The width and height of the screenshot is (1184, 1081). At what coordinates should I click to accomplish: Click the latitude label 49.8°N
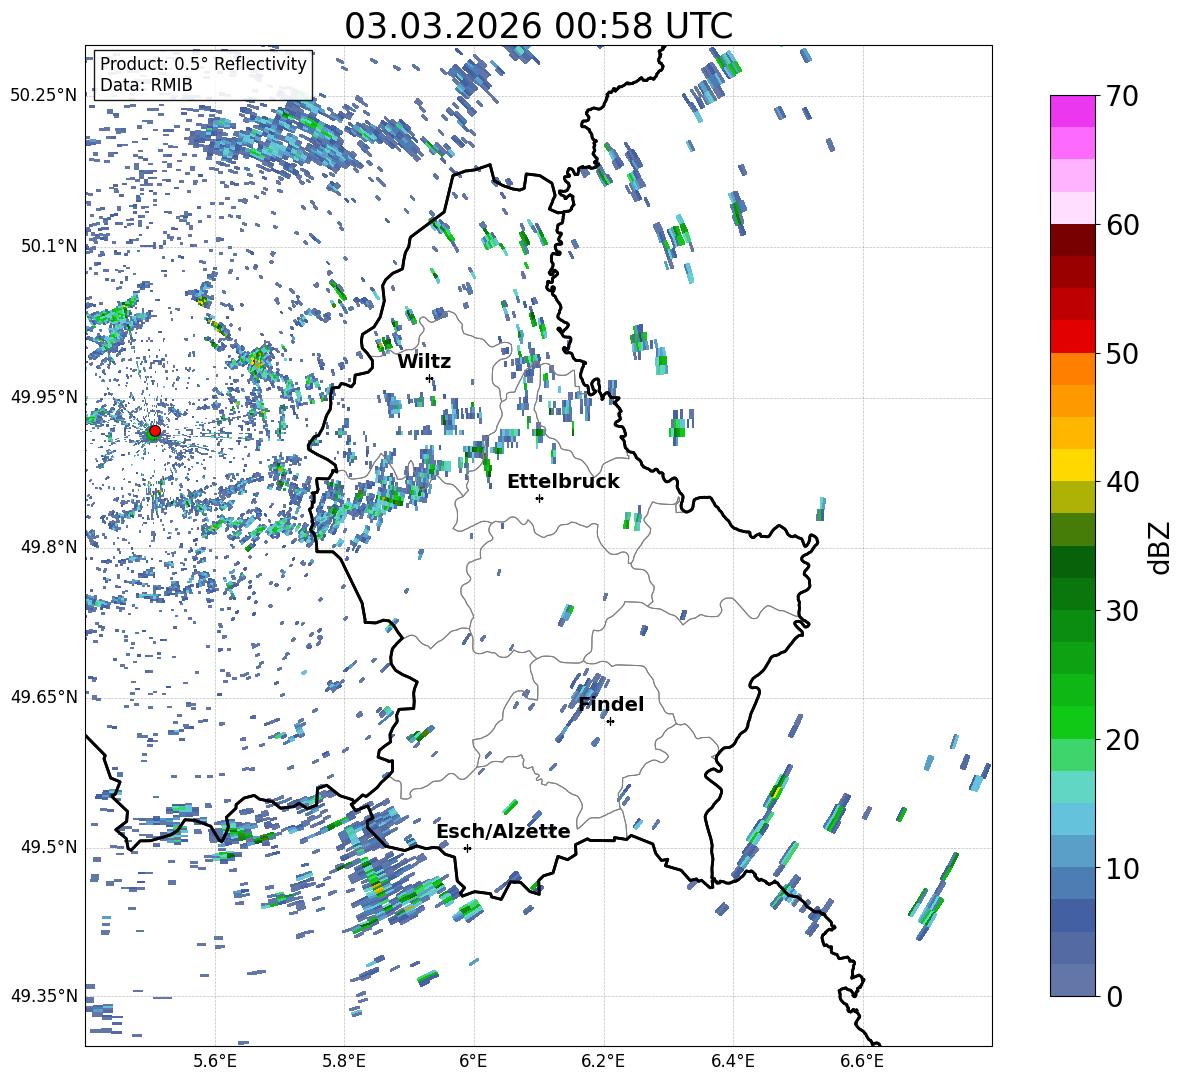tap(49, 547)
